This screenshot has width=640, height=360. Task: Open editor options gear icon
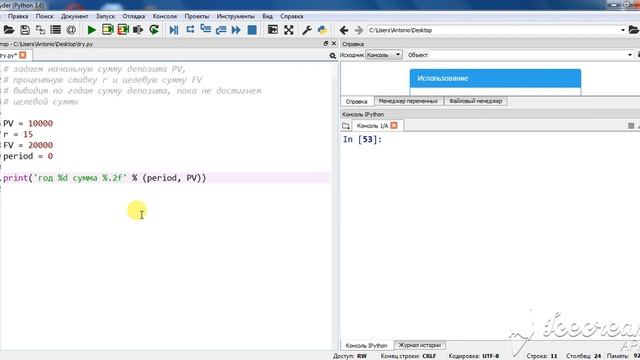[333, 56]
